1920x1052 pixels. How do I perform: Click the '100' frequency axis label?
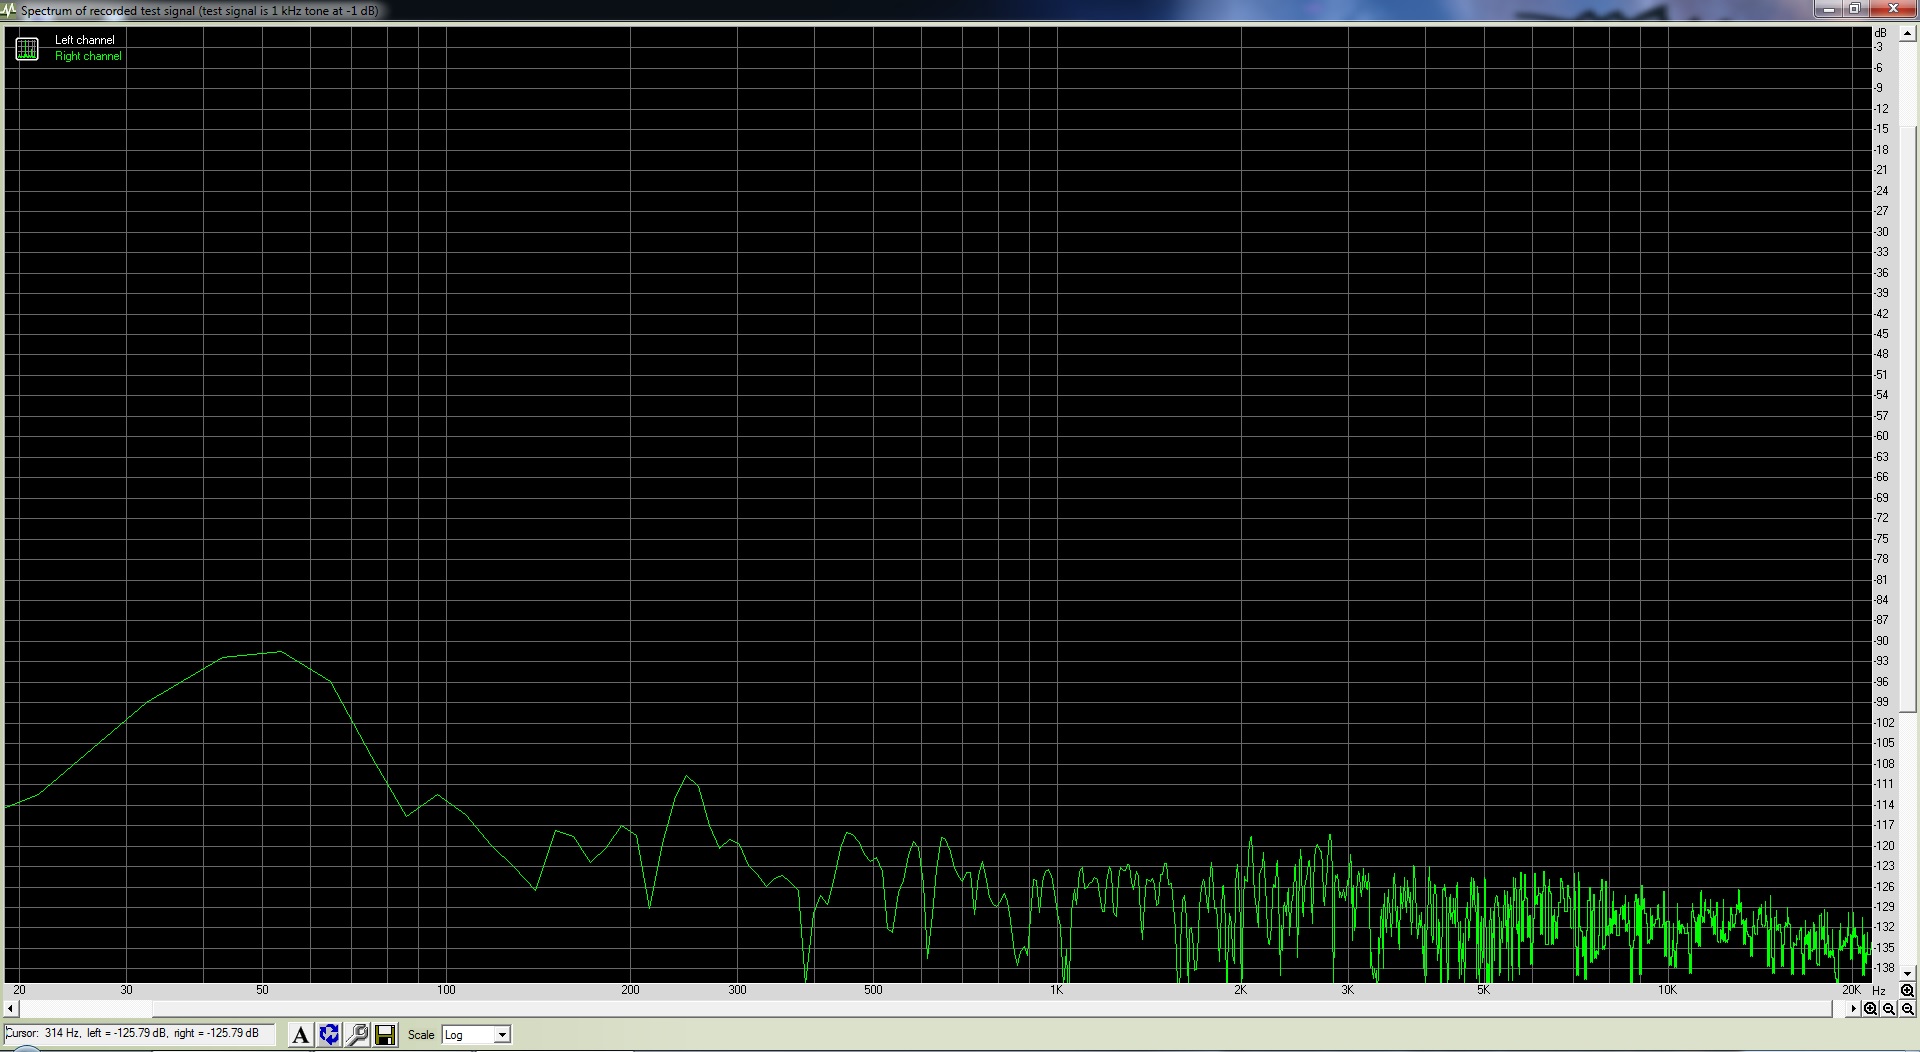tap(446, 990)
